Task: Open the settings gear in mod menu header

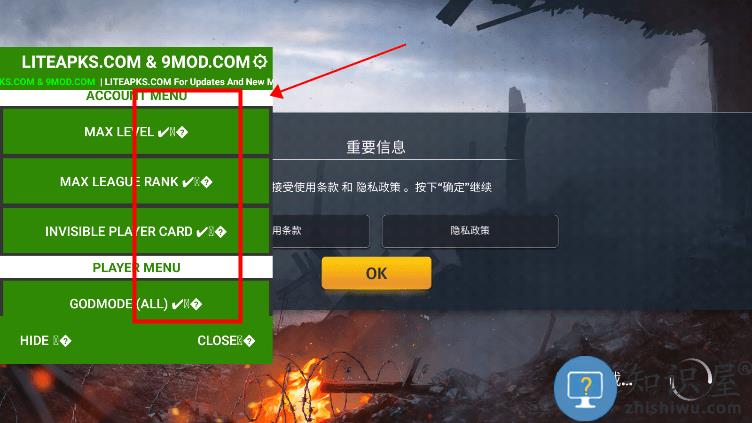Action: tap(260, 61)
